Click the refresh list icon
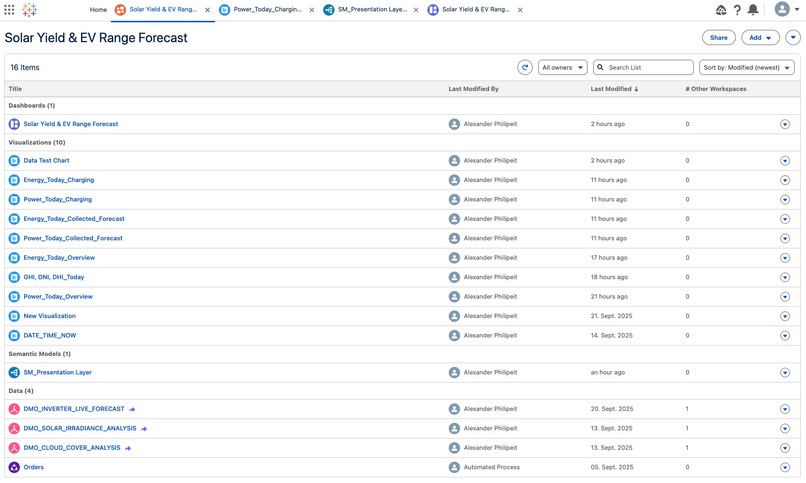The width and height of the screenshot is (806, 483). 525,67
